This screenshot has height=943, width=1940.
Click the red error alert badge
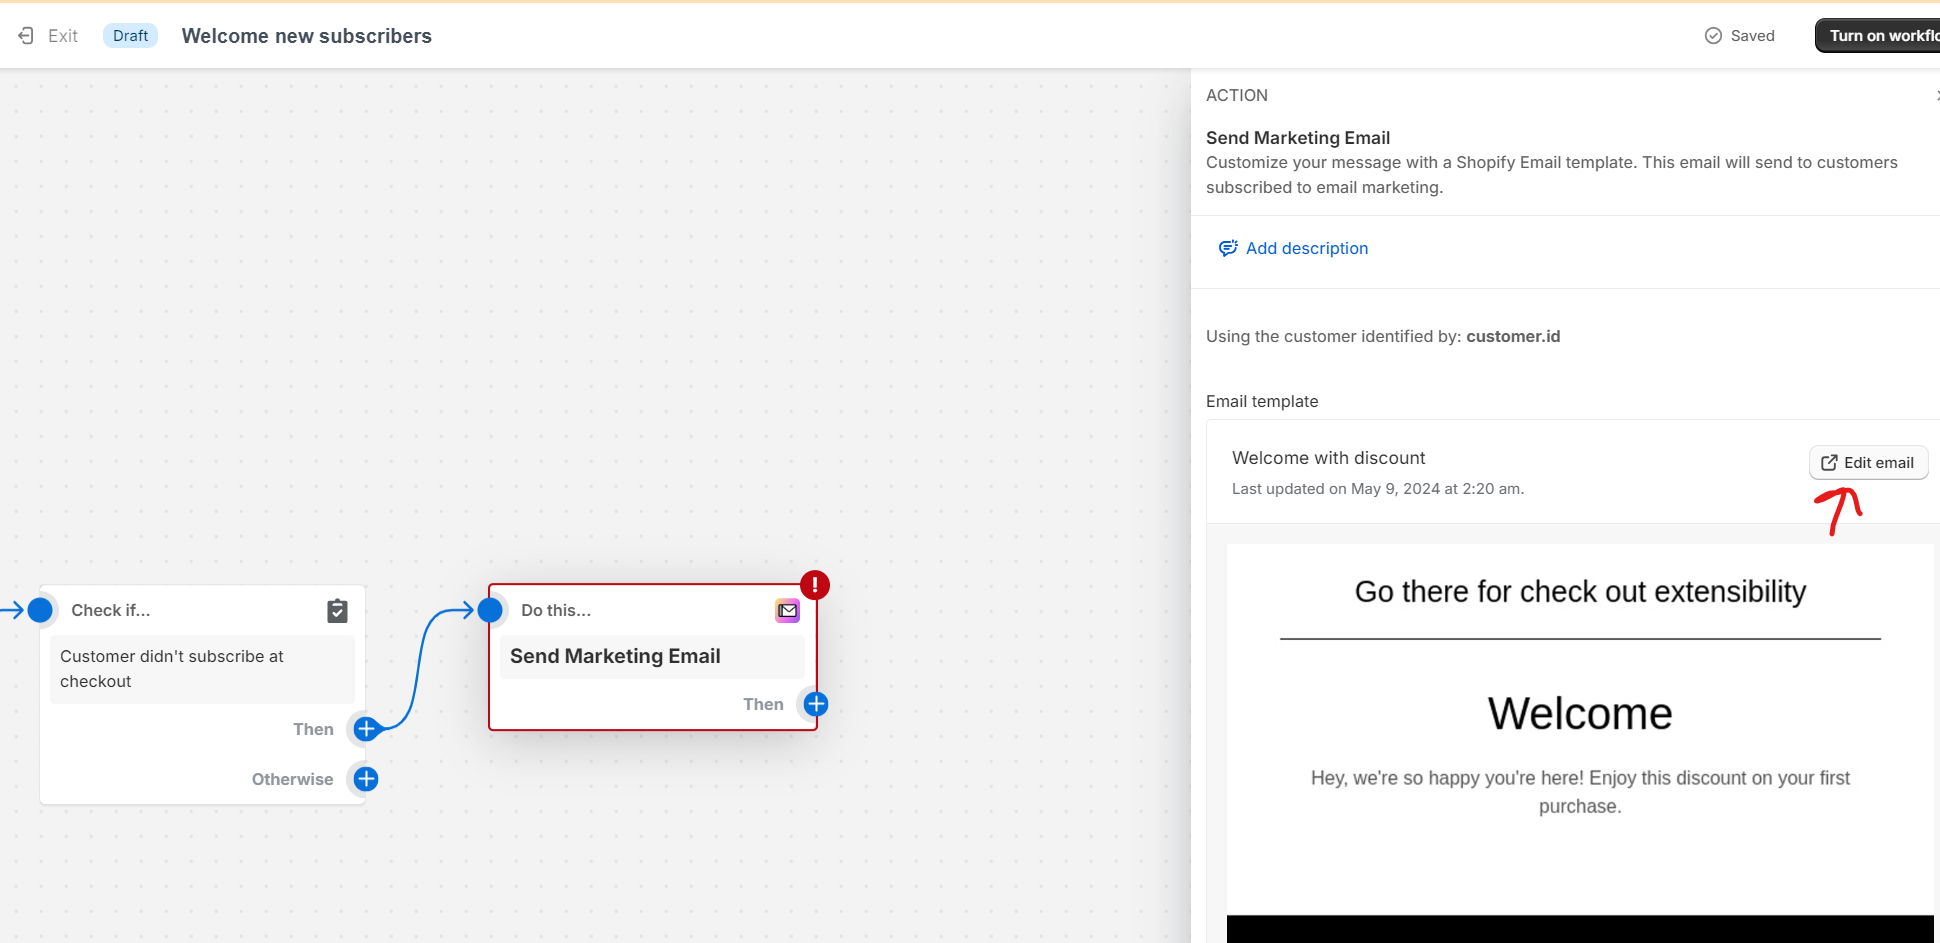point(815,585)
